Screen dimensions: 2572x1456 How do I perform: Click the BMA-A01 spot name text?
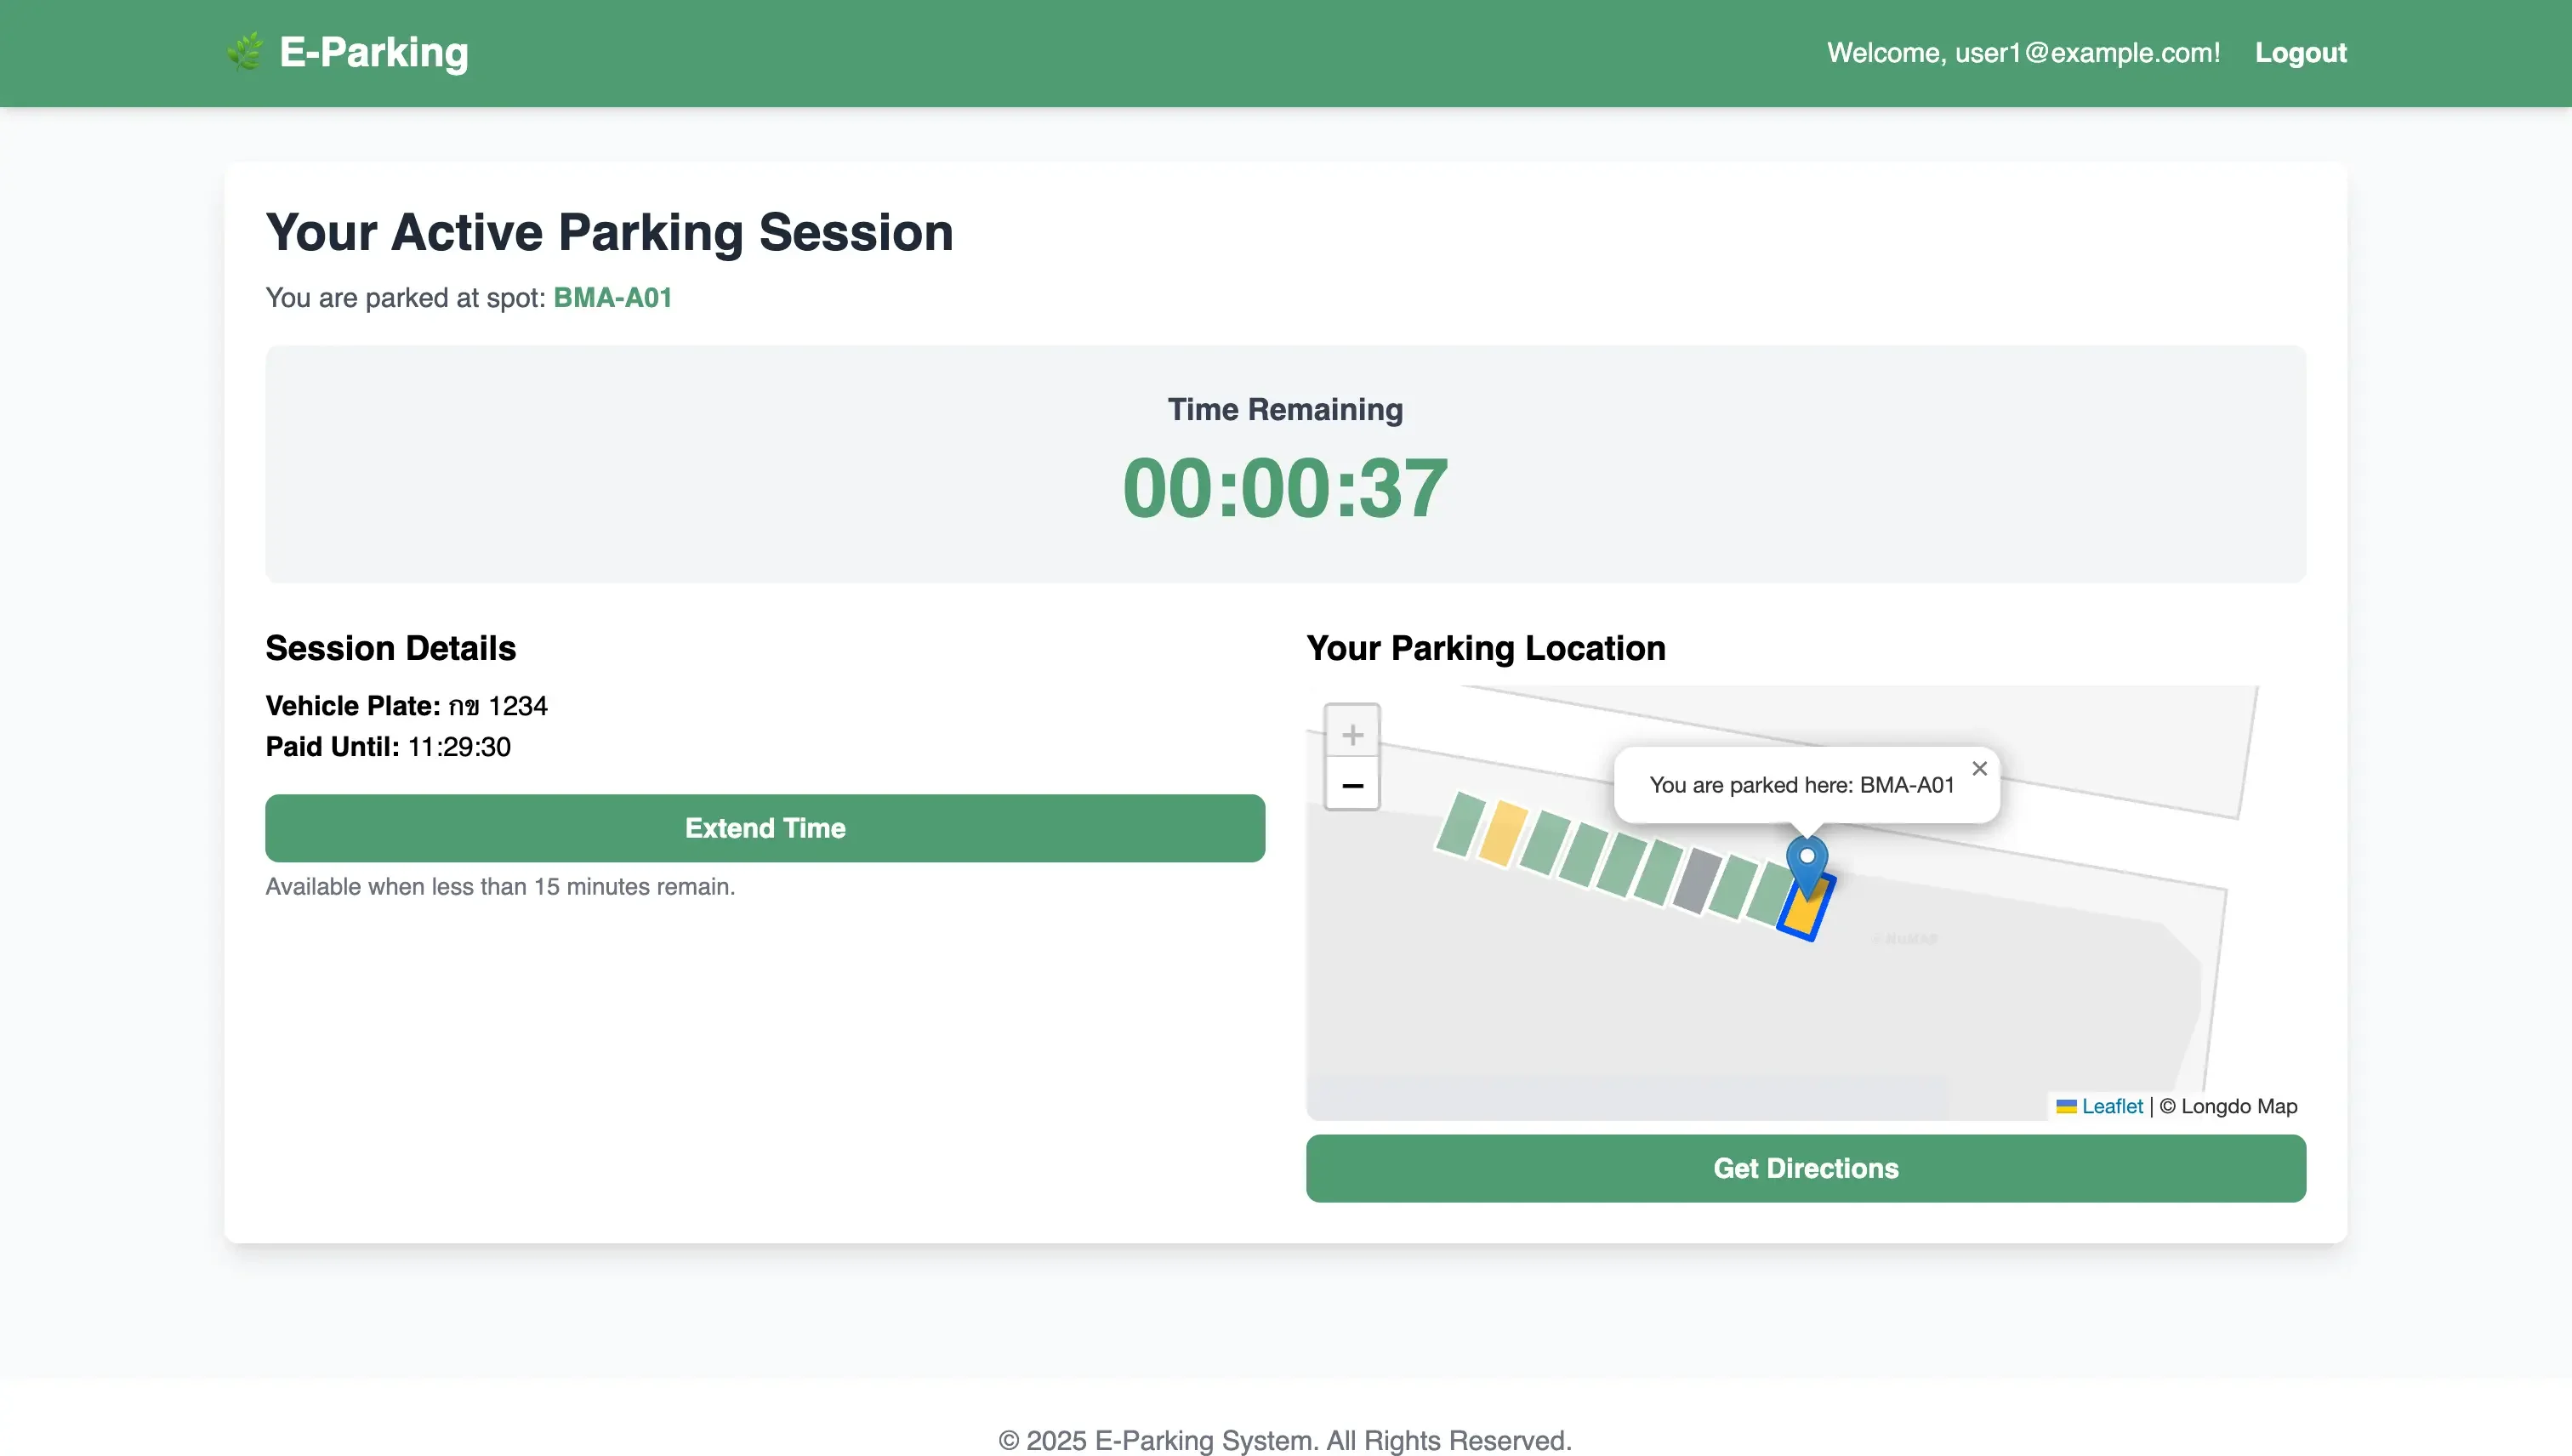tap(612, 298)
